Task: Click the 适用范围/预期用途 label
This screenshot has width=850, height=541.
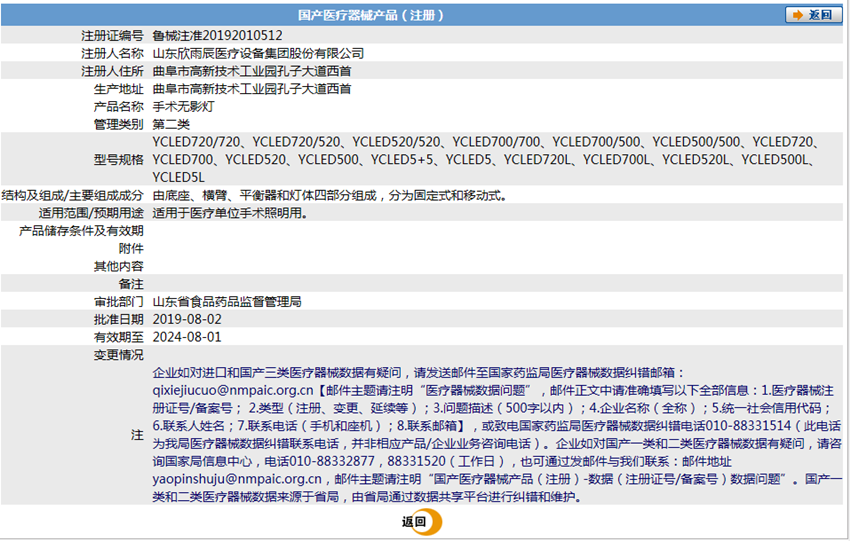Action: tap(91, 214)
